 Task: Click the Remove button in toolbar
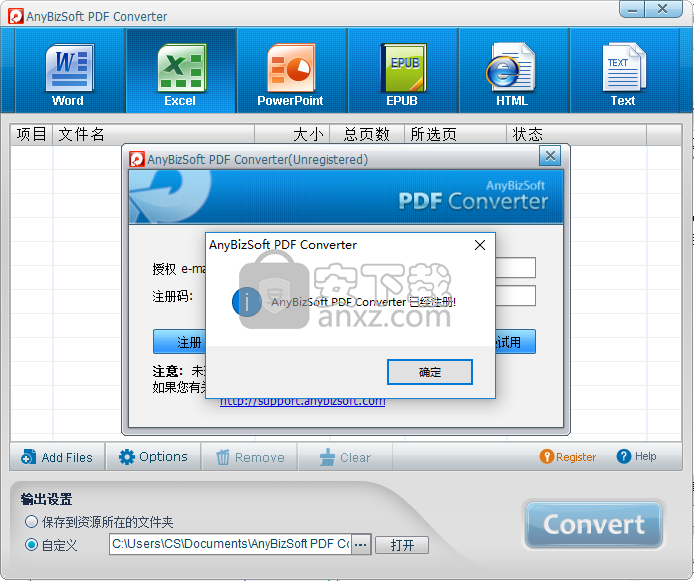tap(250, 457)
